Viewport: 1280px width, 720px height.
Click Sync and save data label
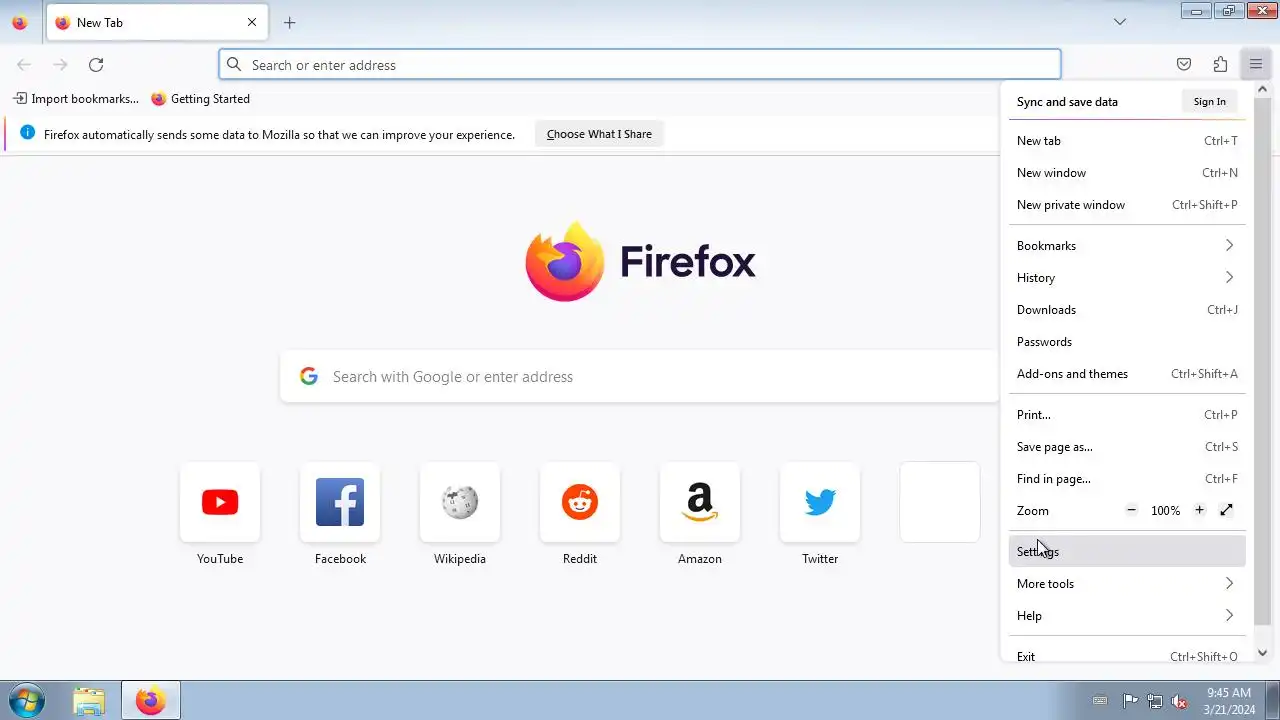tap(1067, 102)
